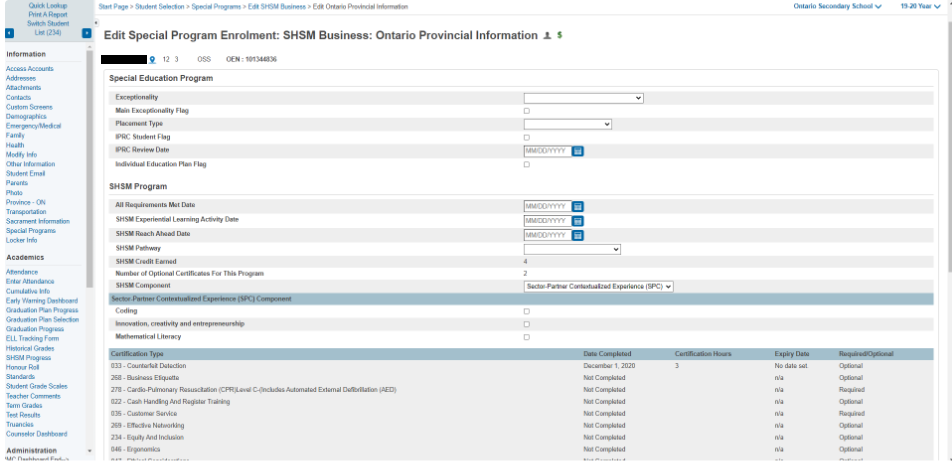The image size is (952, 474).
Task: Tick the Coding SPC component checkbox
Action: (527, 312)
